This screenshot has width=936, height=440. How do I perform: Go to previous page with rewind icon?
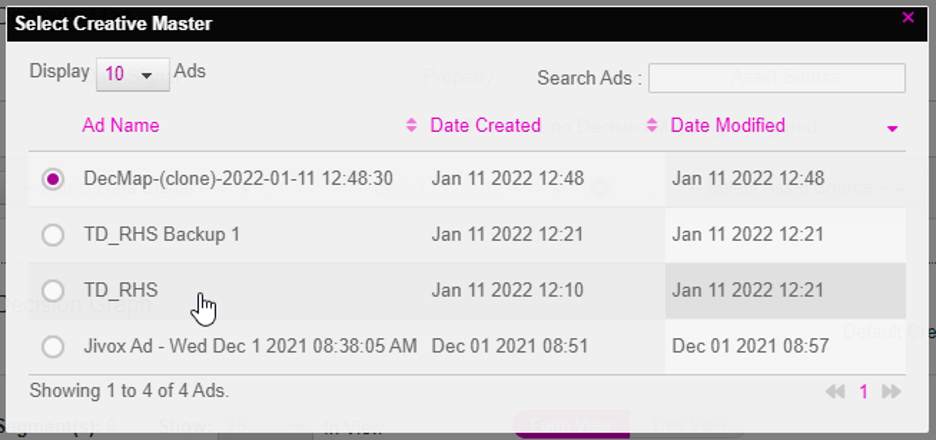click(x=835, y=392)
